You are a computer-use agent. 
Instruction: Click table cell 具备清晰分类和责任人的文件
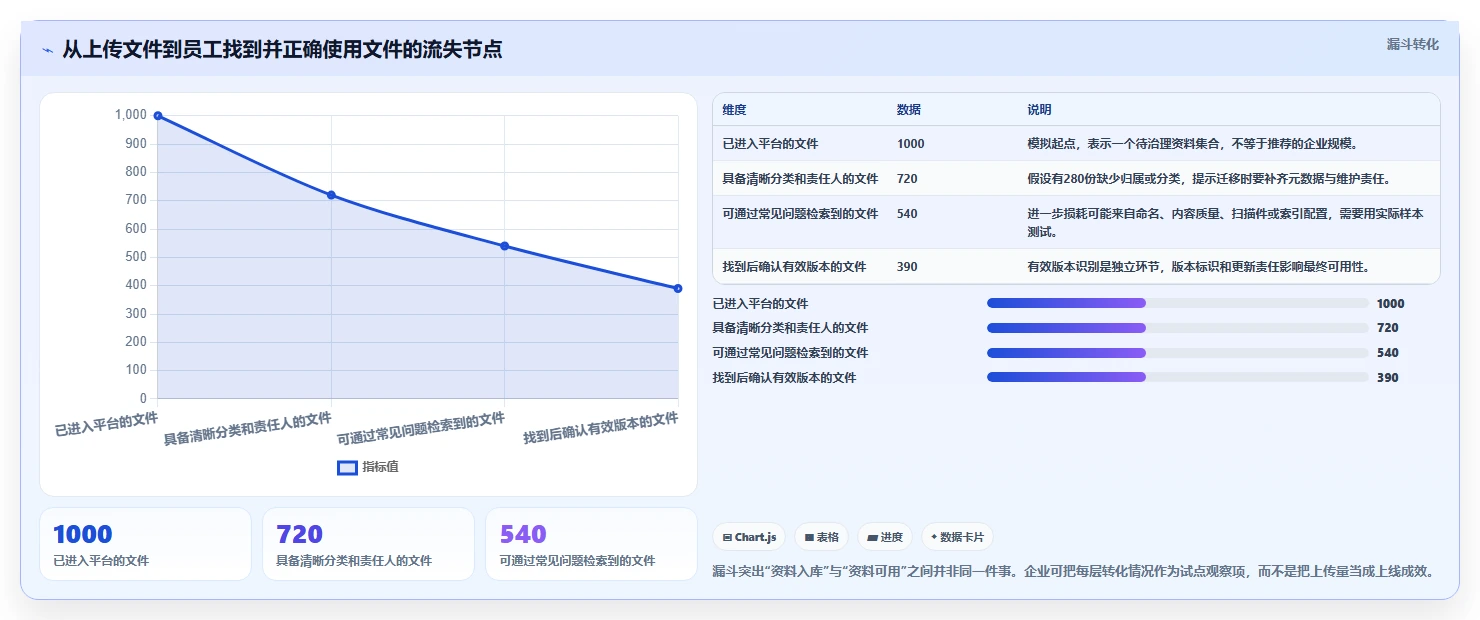tap(800, 179)
